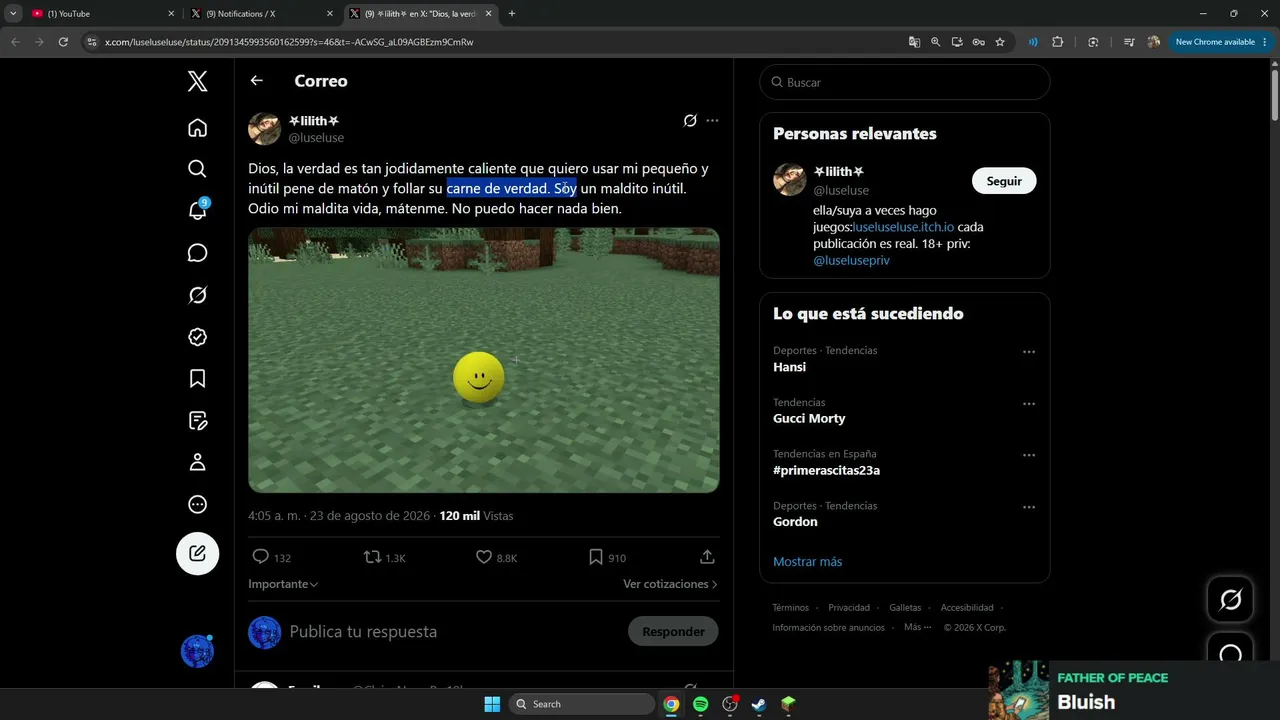Screen dimensions: 1280x720
Task: Open the Profile icon in sidebar
Action: [x=198, y=462]
